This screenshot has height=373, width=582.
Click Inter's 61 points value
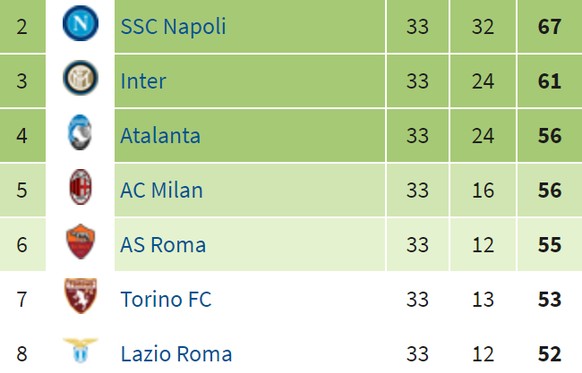(x=549, y=81)
